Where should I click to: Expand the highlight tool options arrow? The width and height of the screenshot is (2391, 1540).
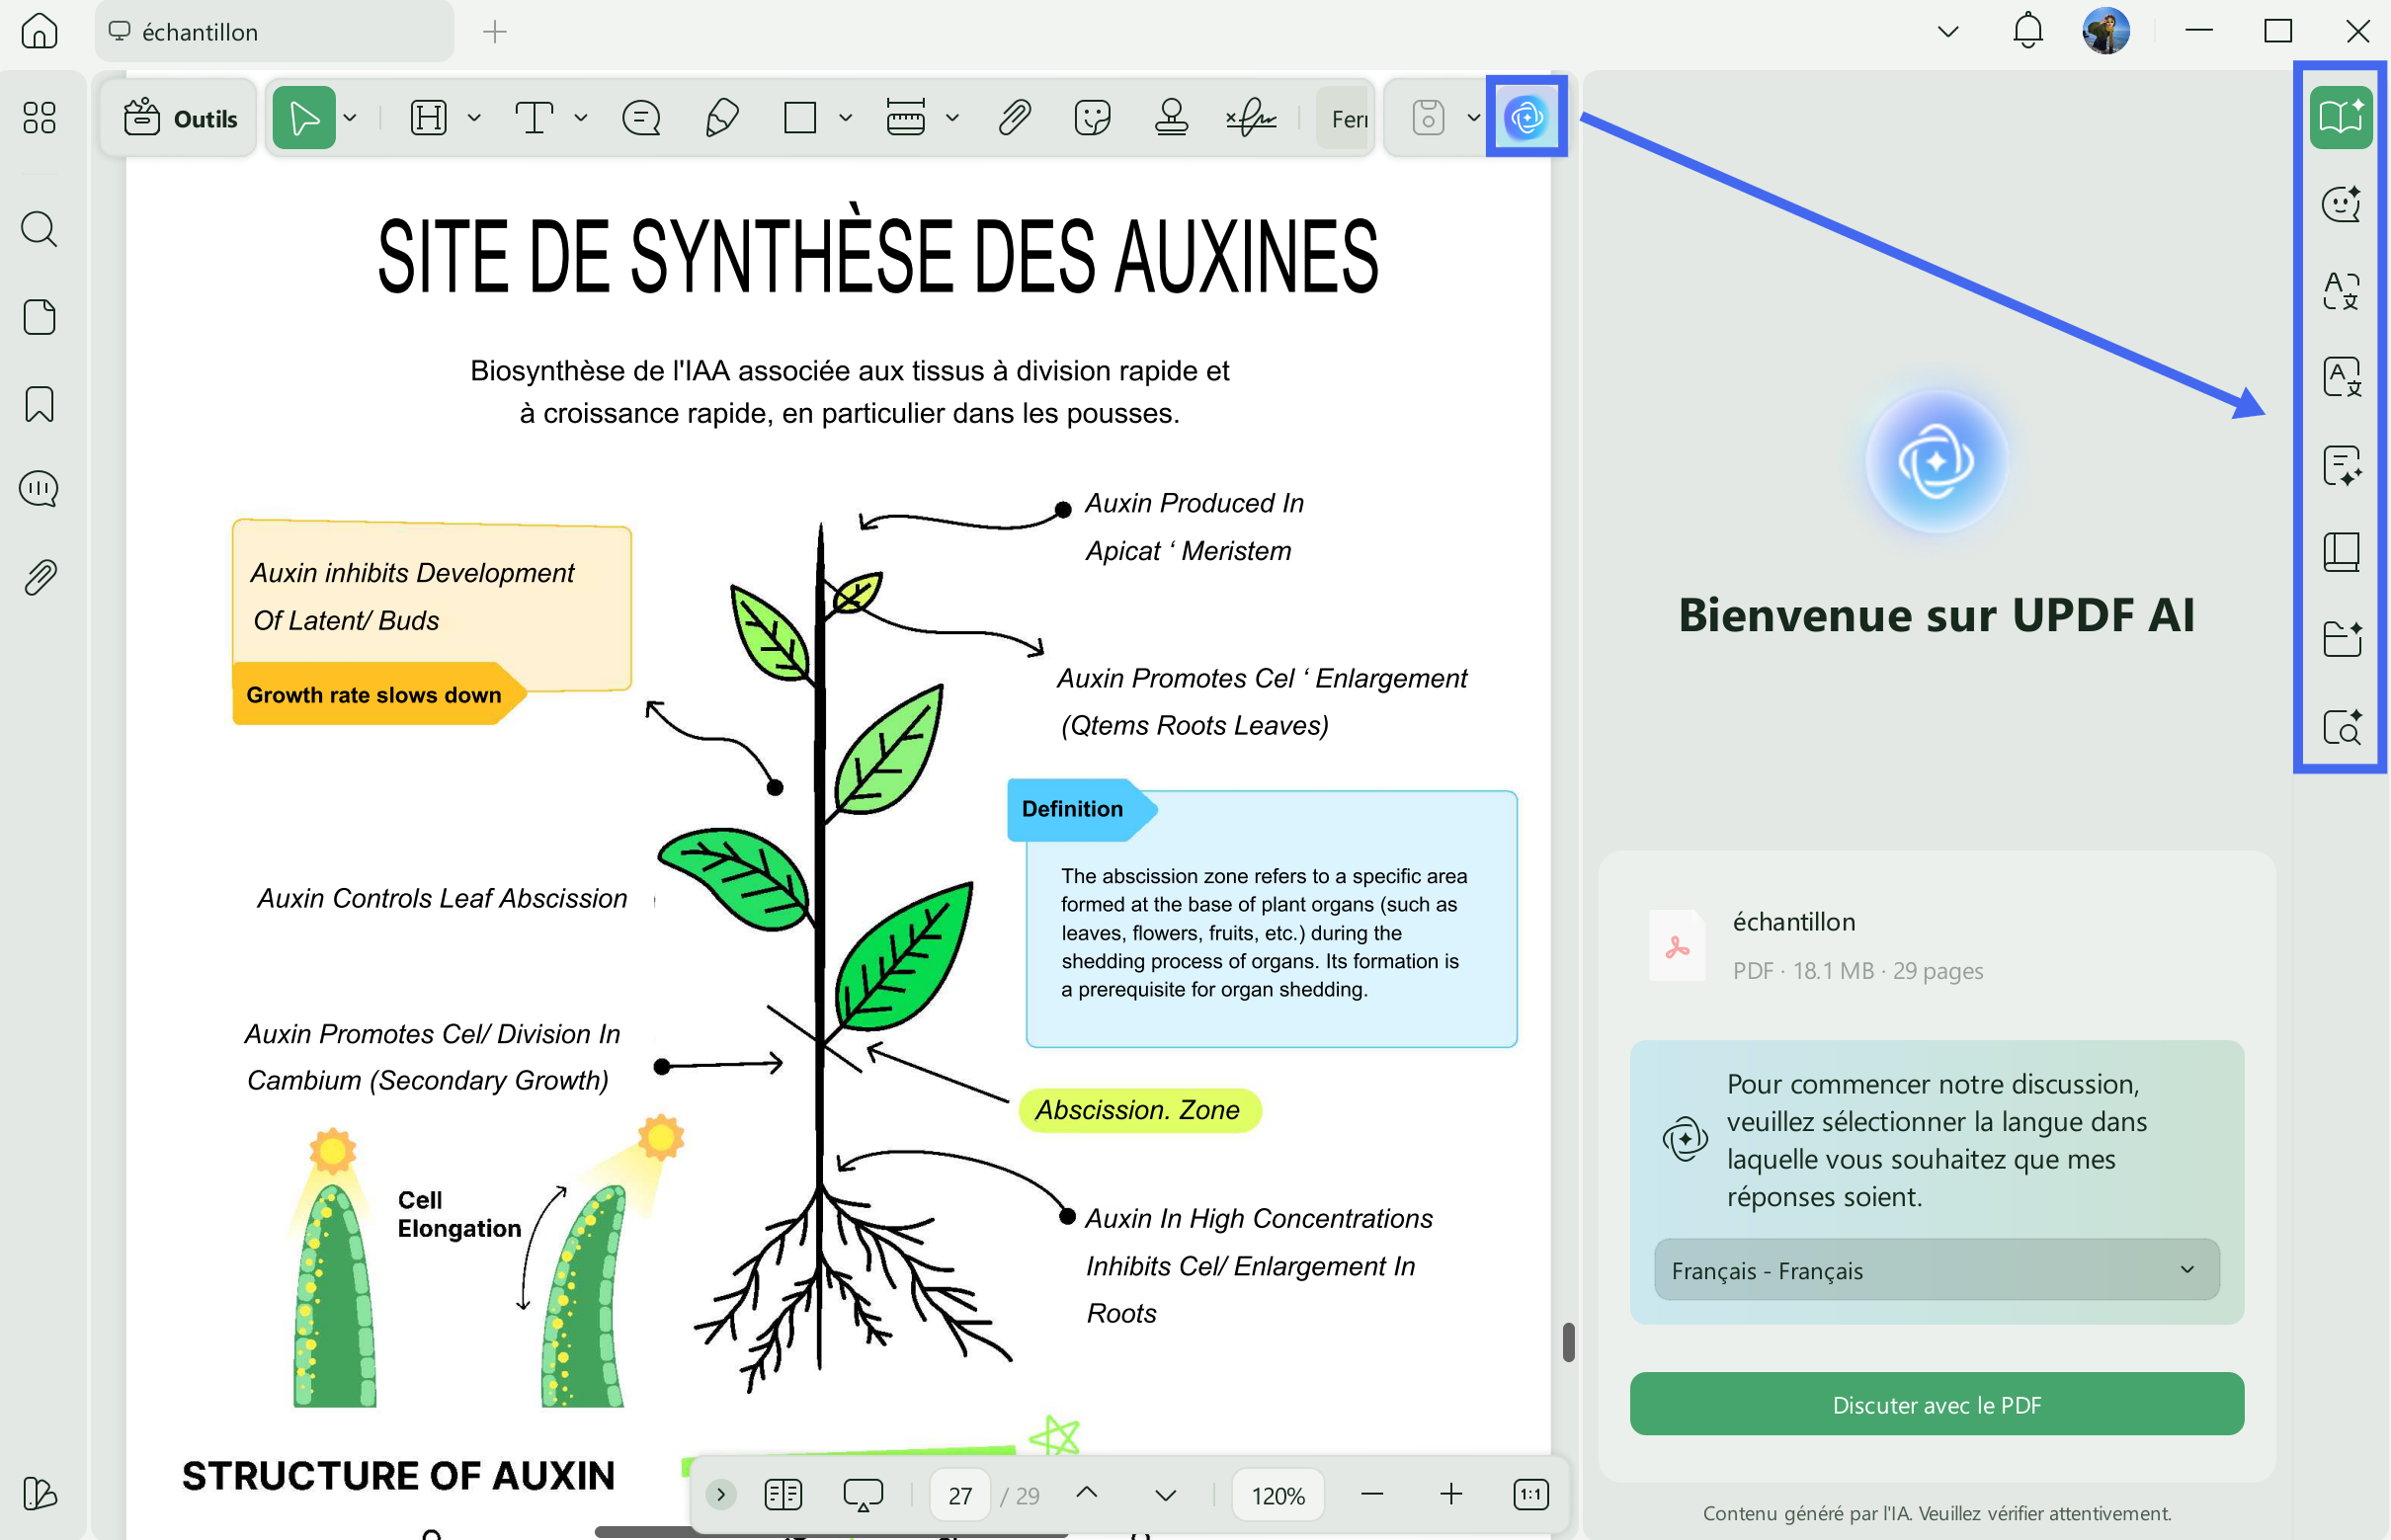click(474, 118)
